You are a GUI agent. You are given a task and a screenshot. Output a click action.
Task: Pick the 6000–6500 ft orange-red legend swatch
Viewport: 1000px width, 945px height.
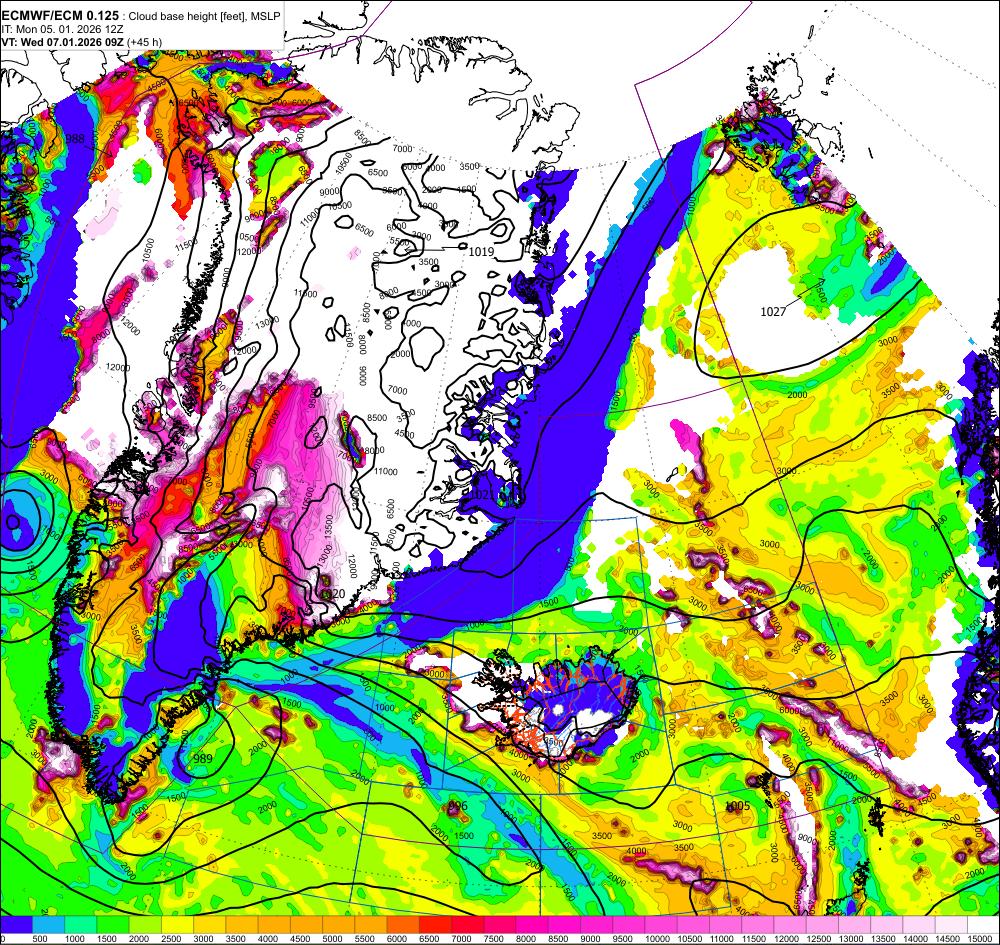pyautogui.click(x=403, y=923)
